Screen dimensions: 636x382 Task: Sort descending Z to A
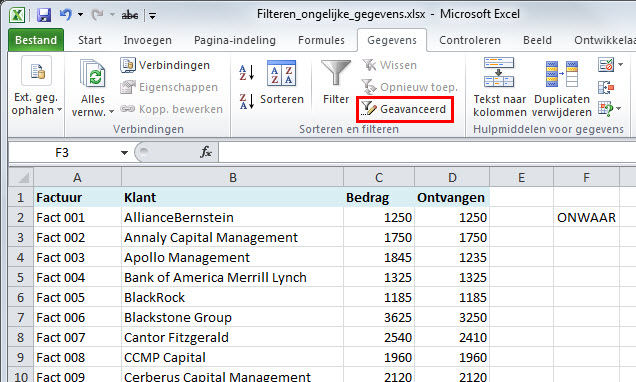(246, 101)
